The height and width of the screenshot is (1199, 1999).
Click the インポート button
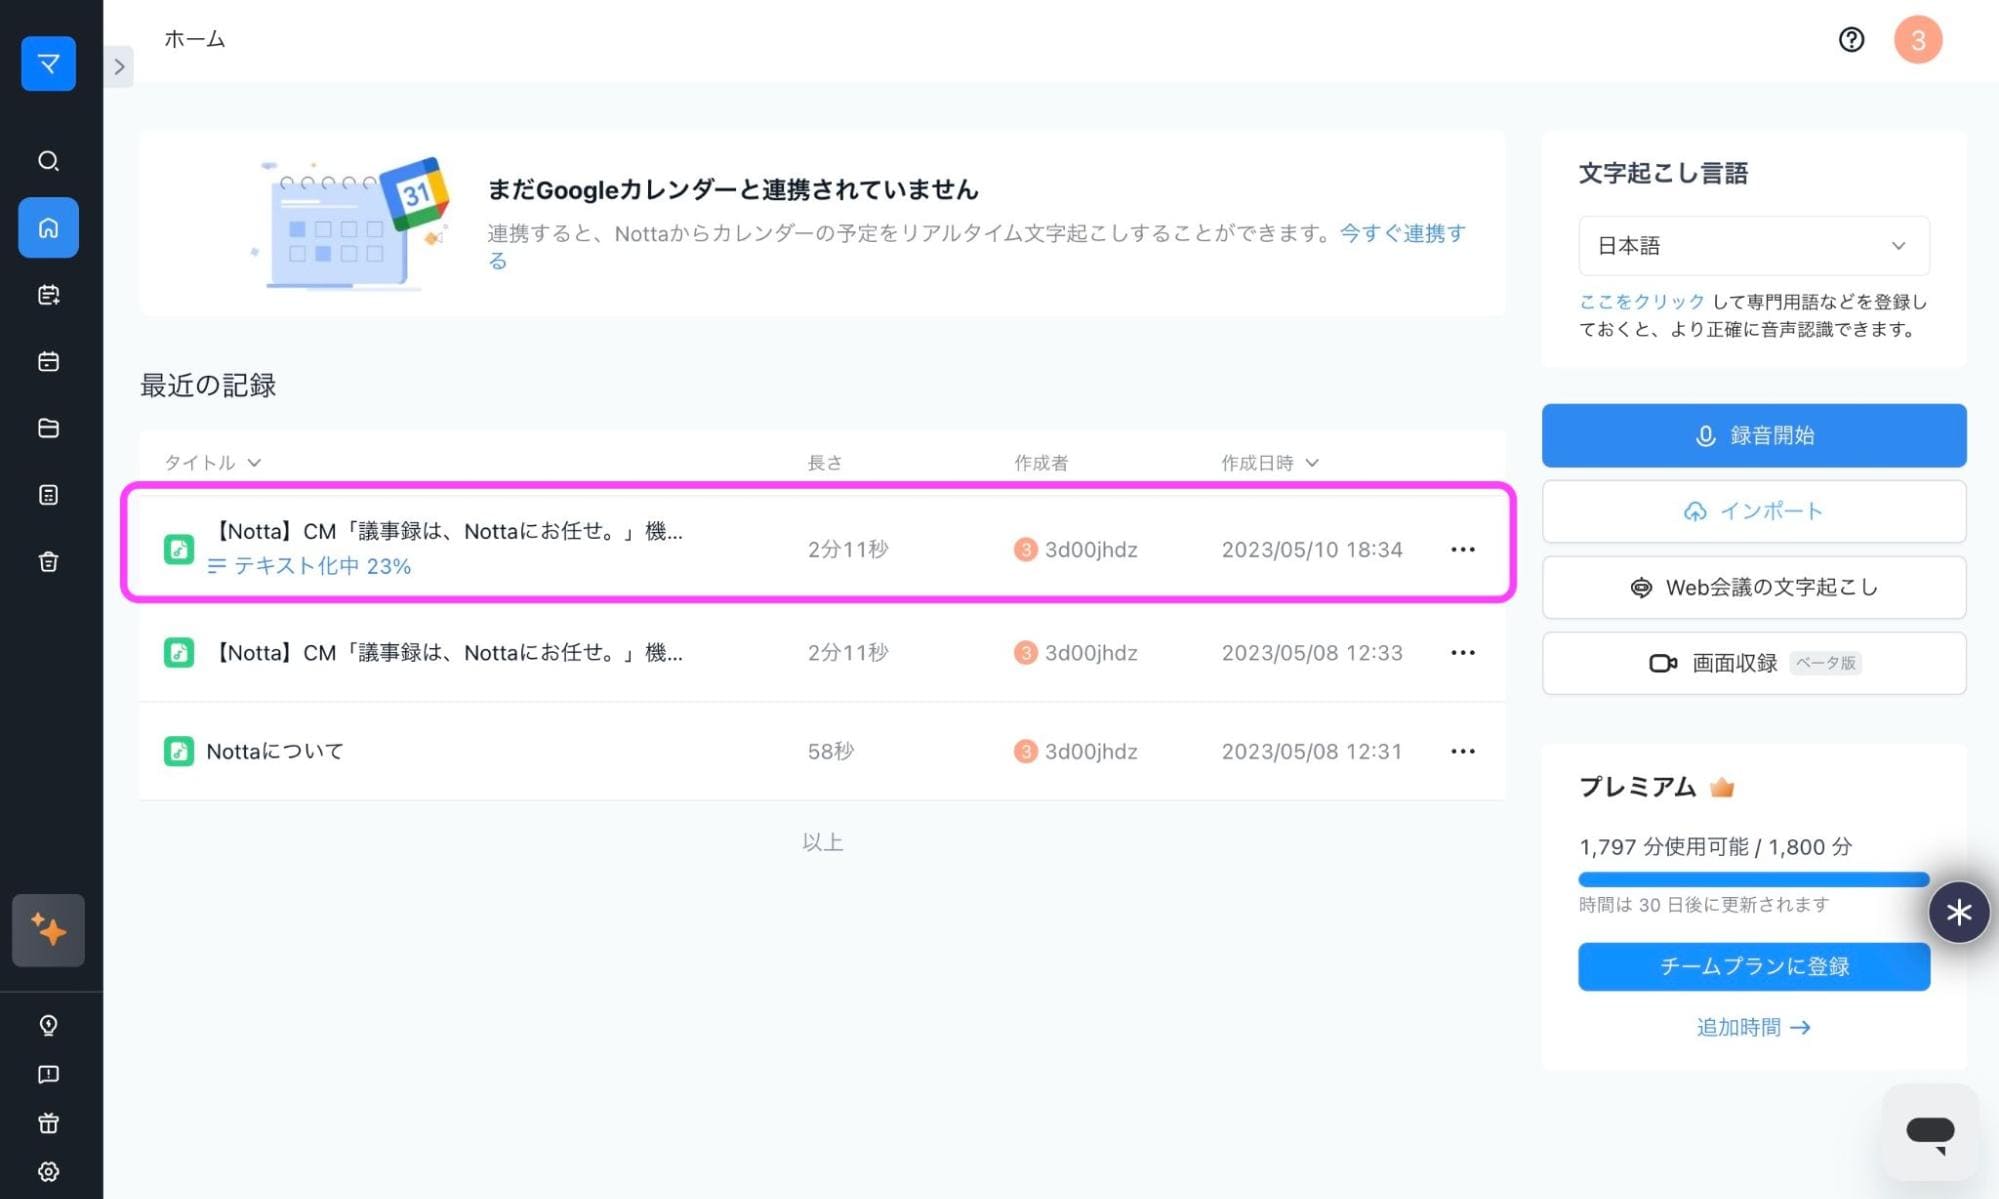pos(1753,511)
